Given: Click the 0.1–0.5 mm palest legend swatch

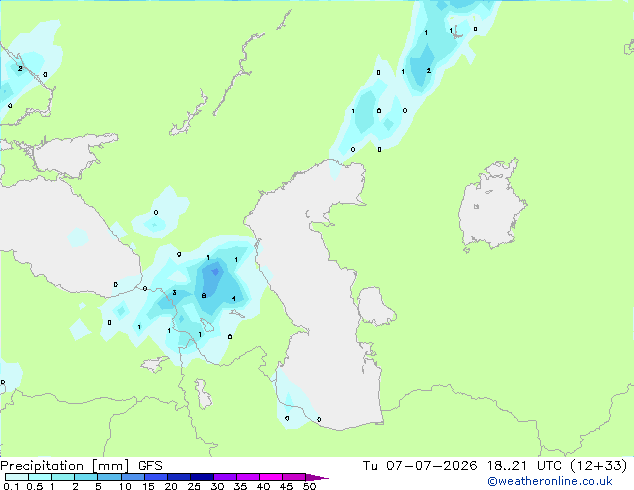Looking at the screenshot, I should tap(17, 477).
